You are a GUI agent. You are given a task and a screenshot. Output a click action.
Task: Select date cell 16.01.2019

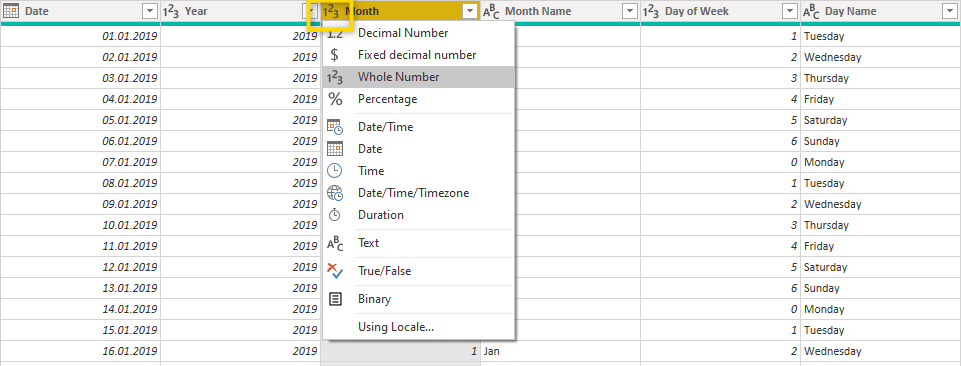pyautogui.click(x=80, y=351)
